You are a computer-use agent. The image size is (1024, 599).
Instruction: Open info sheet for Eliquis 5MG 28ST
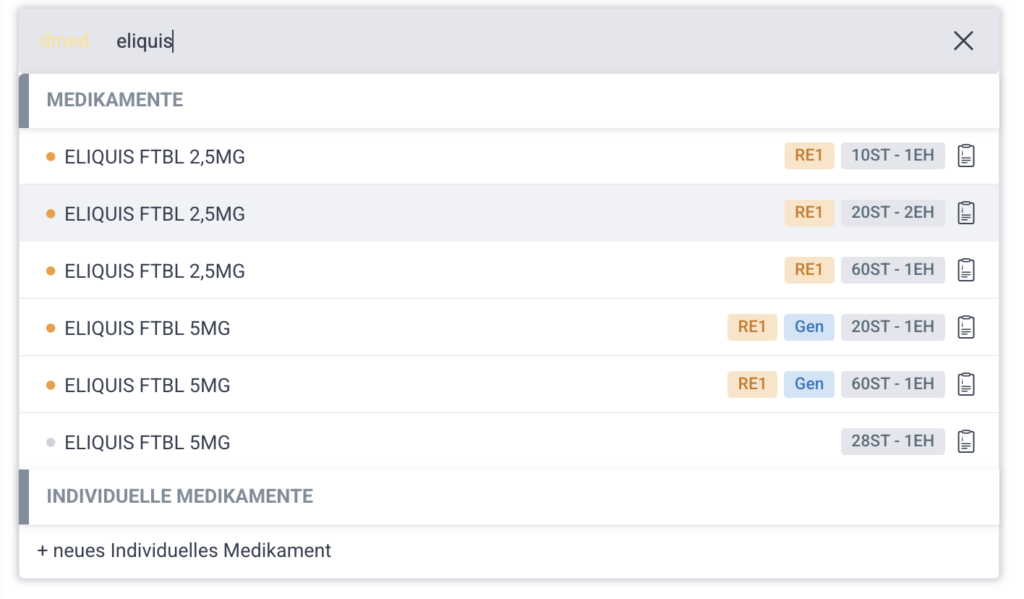tap(966, 441)
